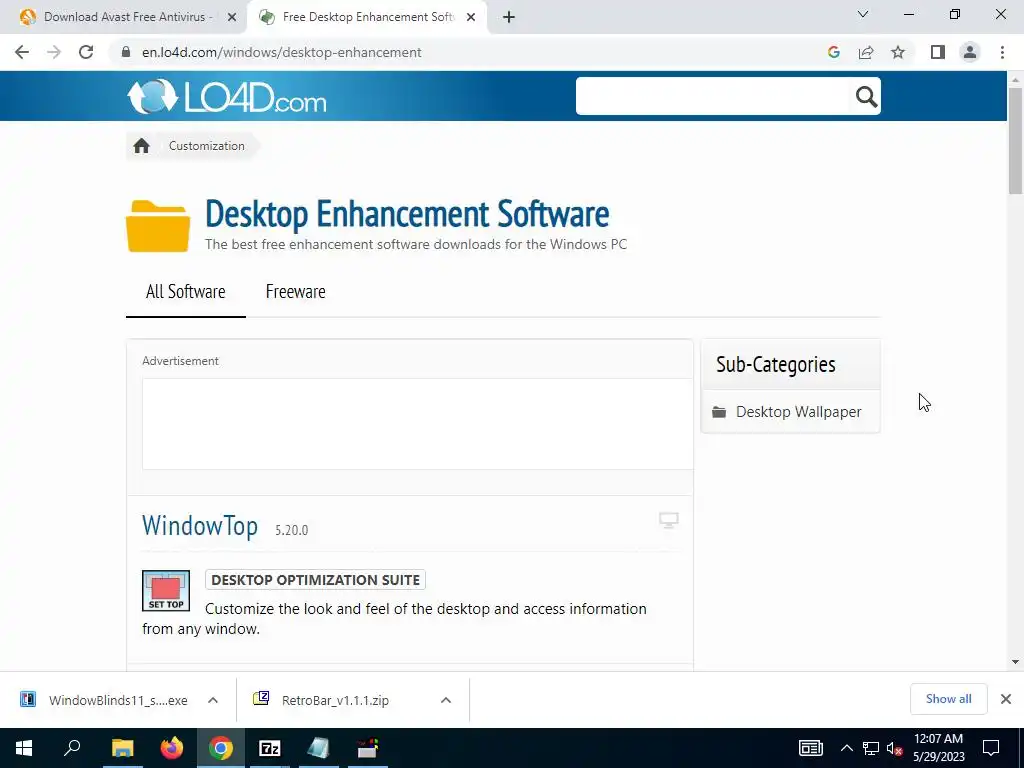1024x768 pixels.
Task: Launch Firefox from taskbar
Action: 172,748
